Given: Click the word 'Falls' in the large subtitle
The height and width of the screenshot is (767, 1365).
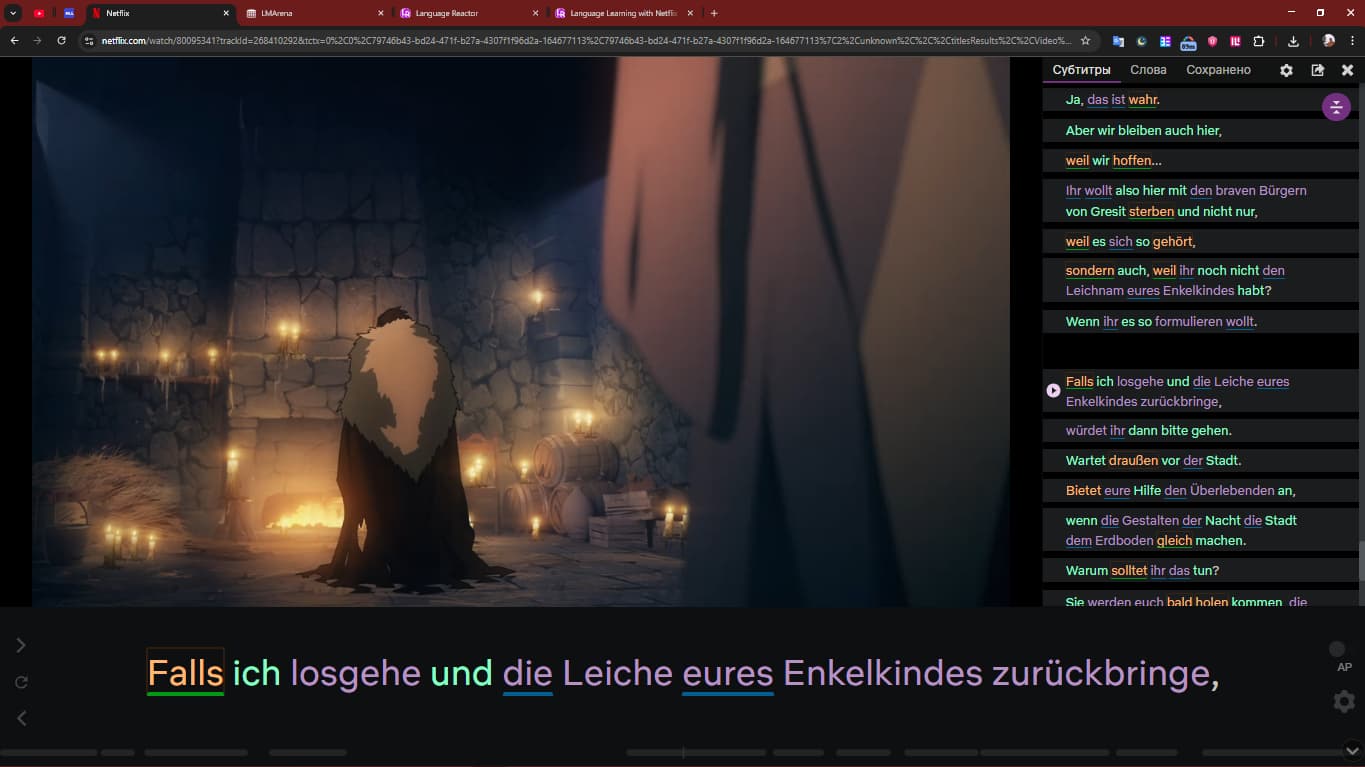Looking at the screenshot, I should (x=185, y=673).
